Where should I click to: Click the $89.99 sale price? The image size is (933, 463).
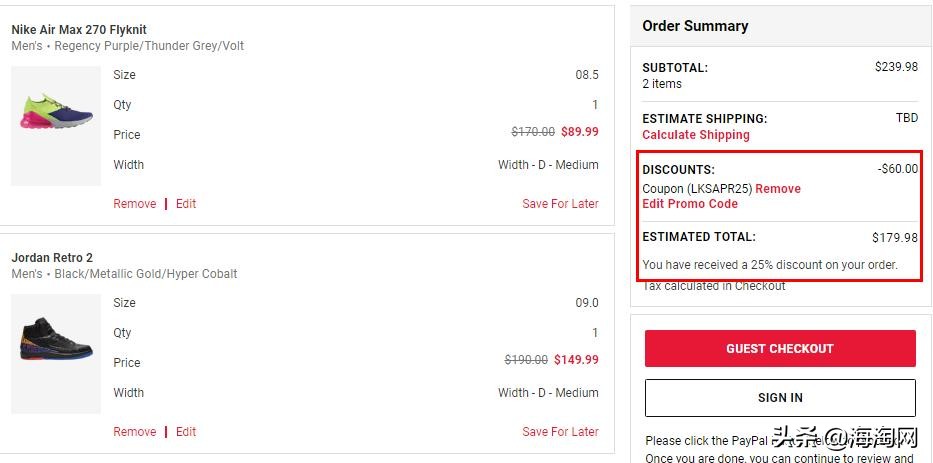pos(580,132)
